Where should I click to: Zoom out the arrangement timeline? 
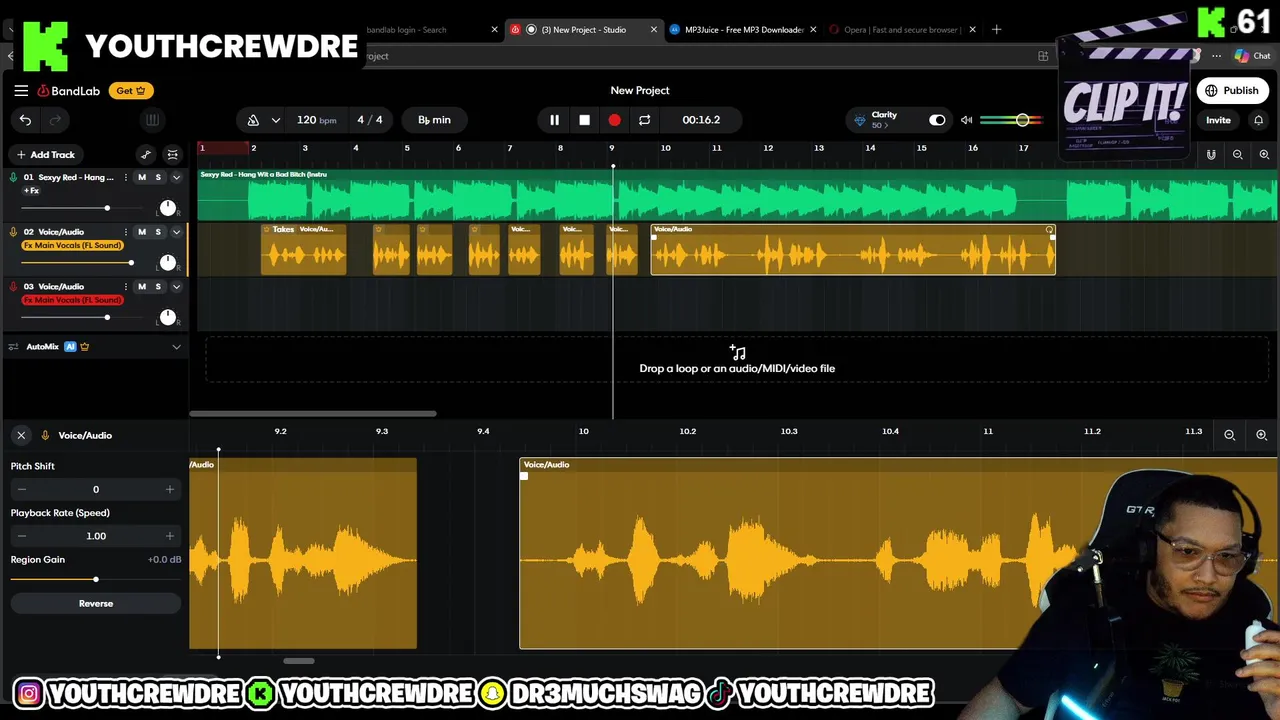tap(1238, 155)
